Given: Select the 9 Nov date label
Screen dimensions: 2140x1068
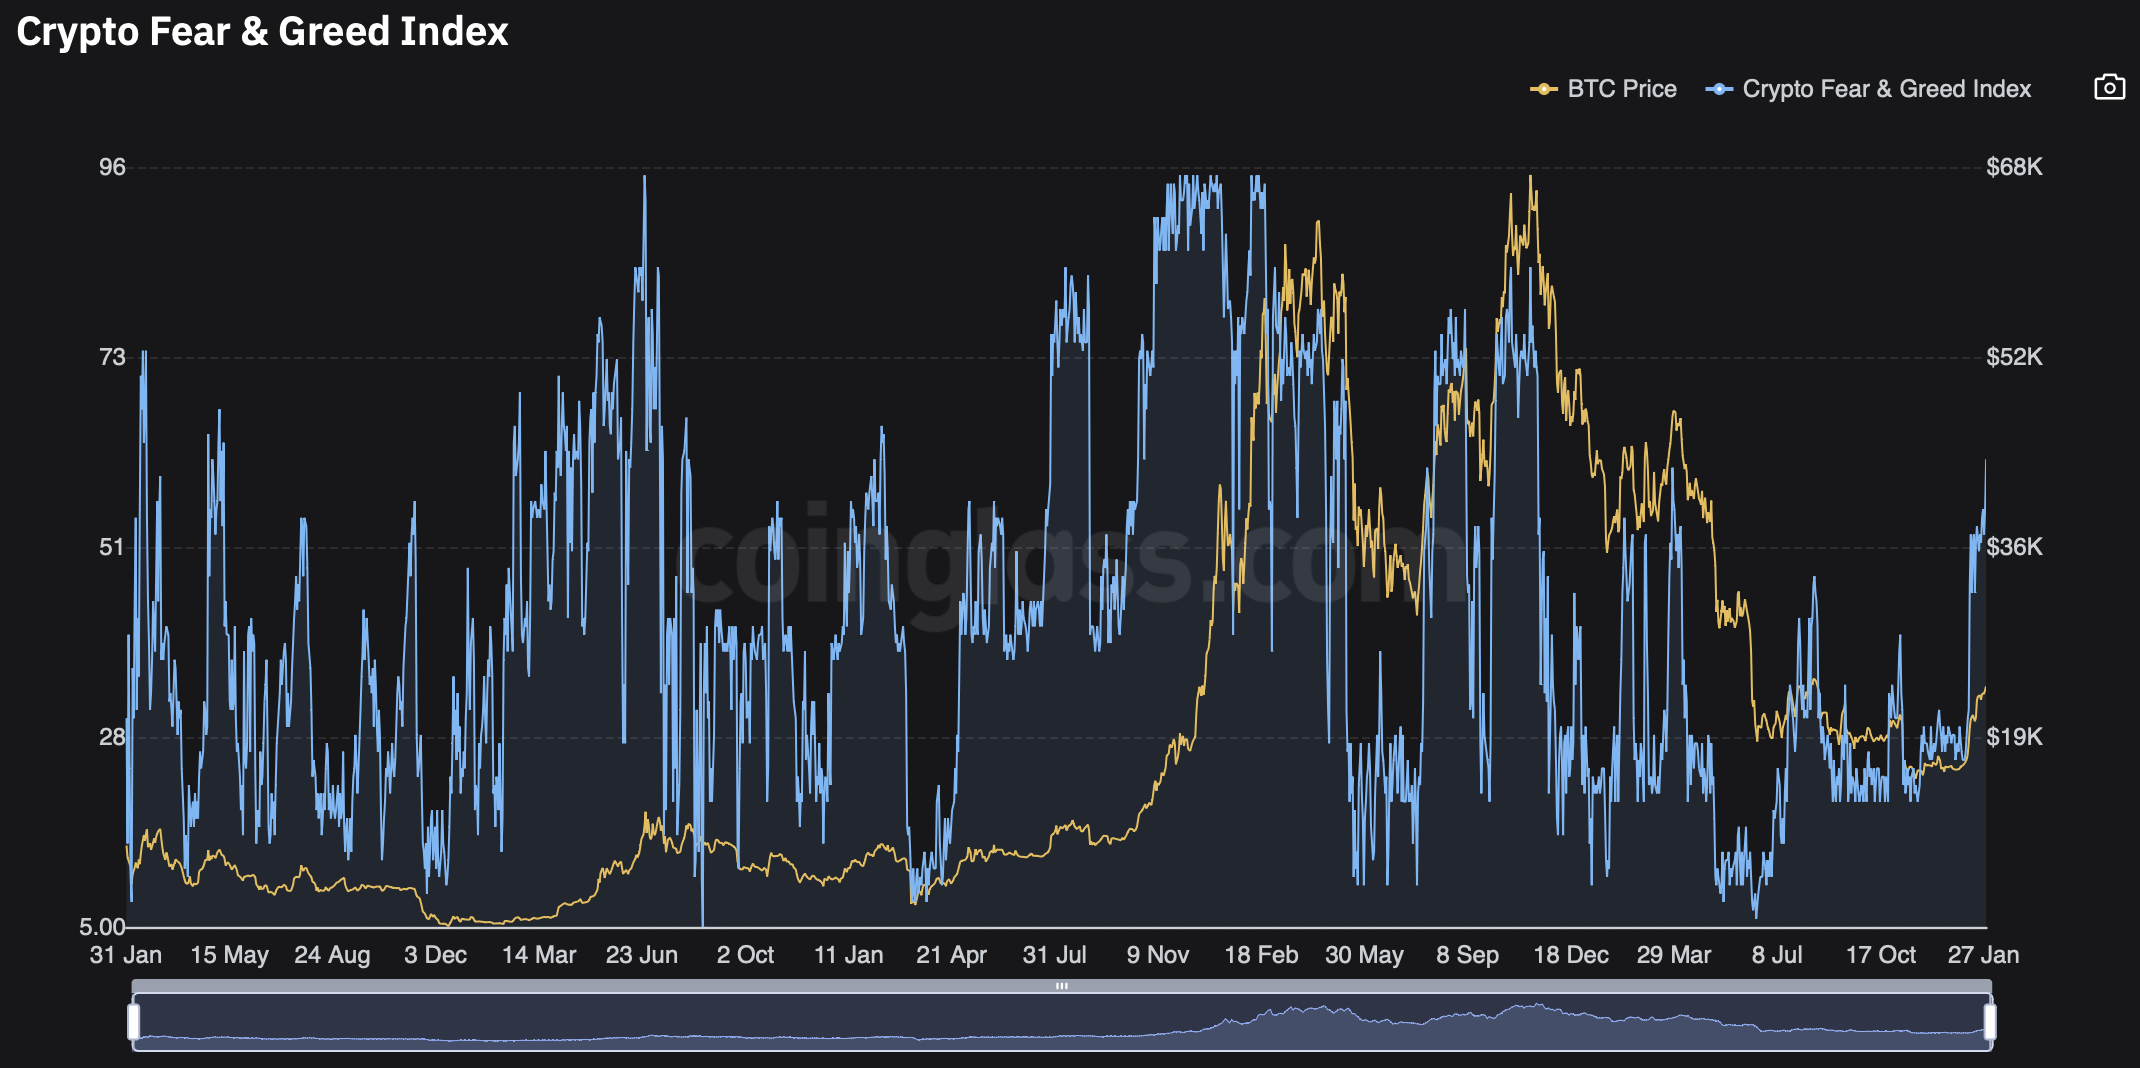Looking at the screenshot, I should click(1157, 955).
